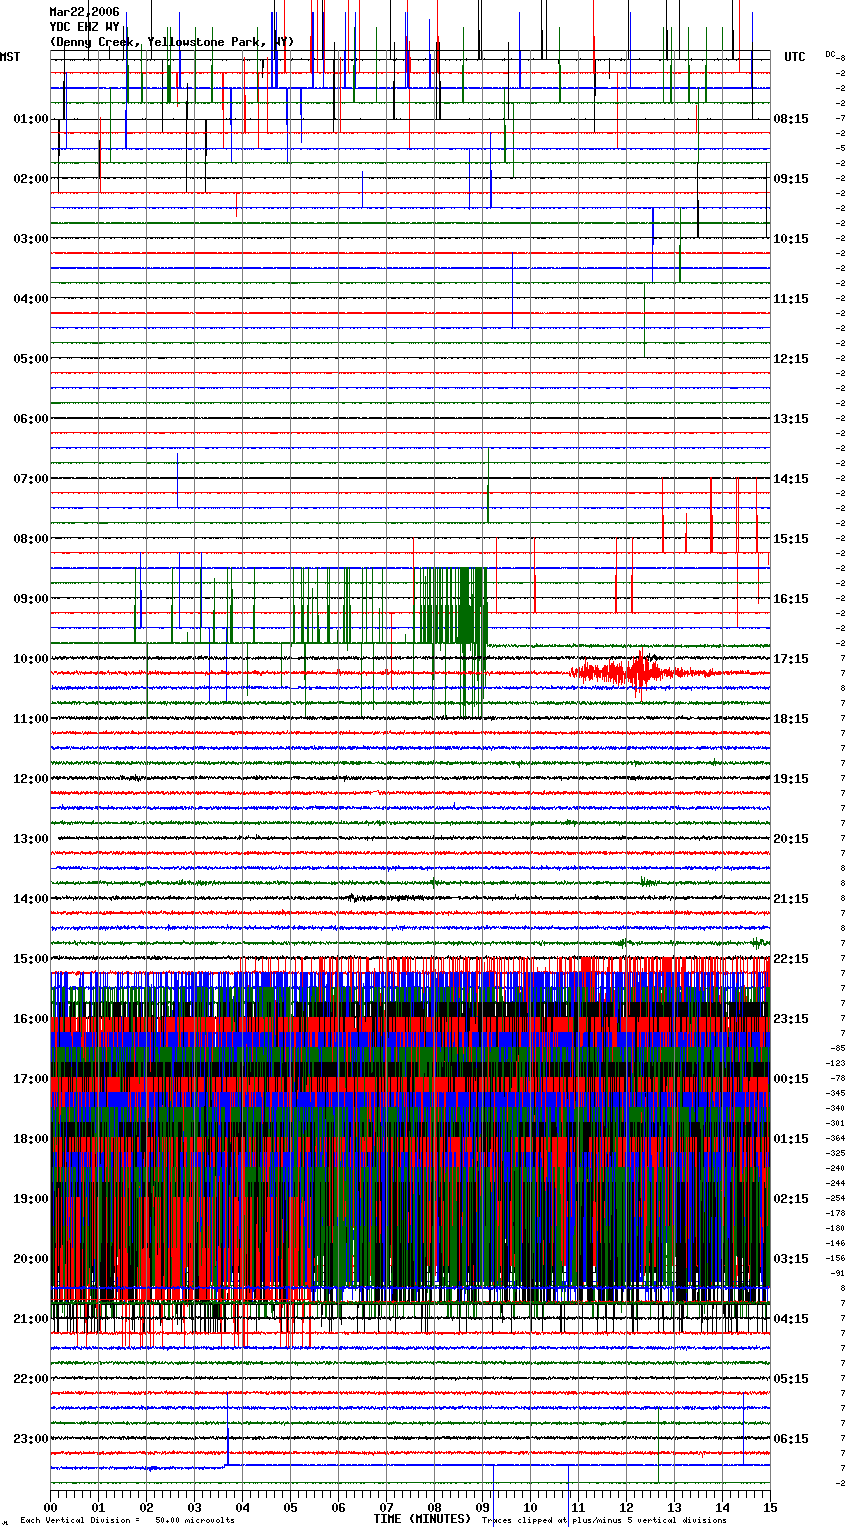Screen dimensions: 850x1534
Task: Click the 17:15 UTC time label
Action: click(791, 659)
